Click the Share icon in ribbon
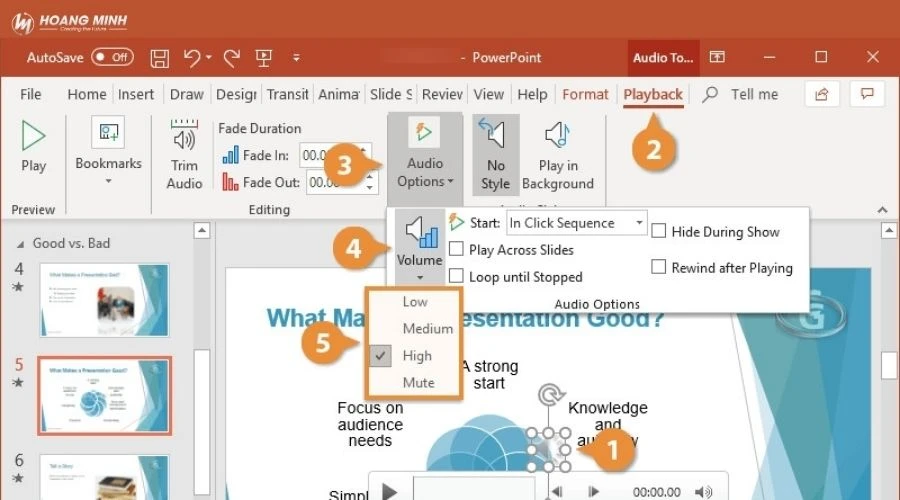 pos(821,94)
